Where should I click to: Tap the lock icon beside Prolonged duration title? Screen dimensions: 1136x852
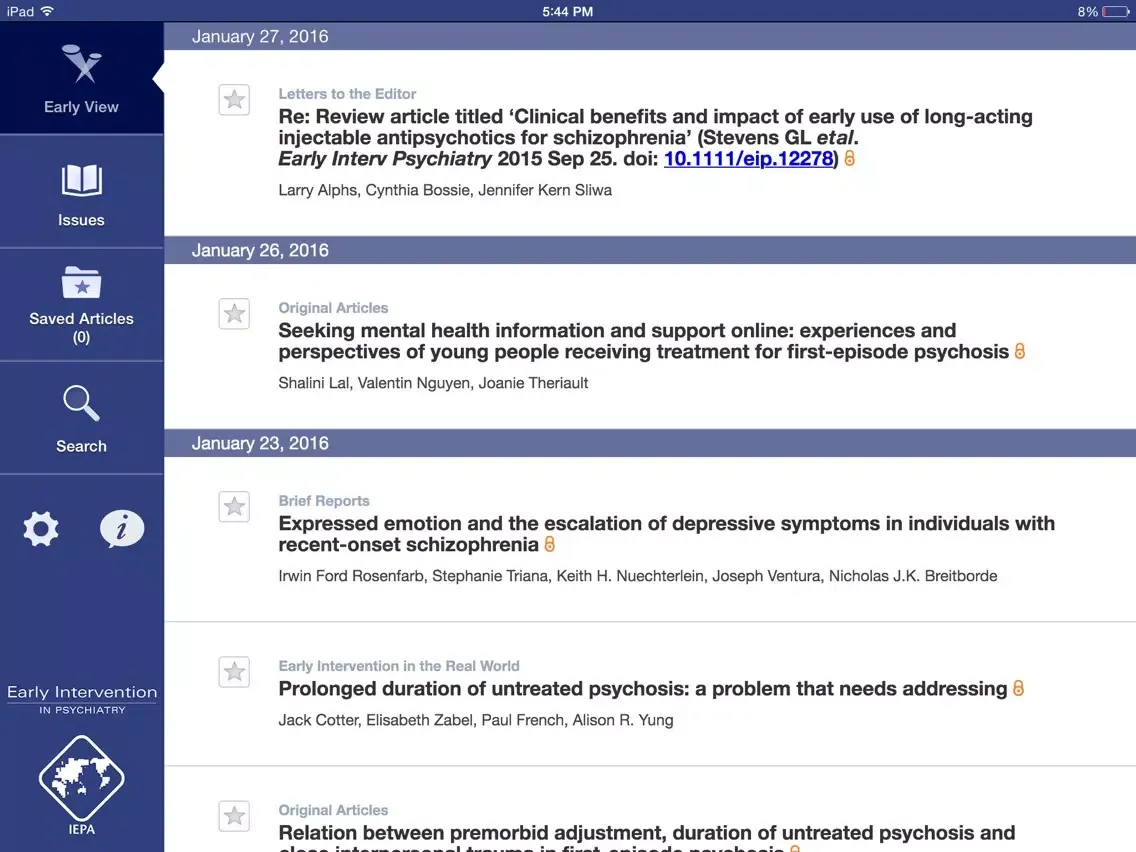point(1019,689)
